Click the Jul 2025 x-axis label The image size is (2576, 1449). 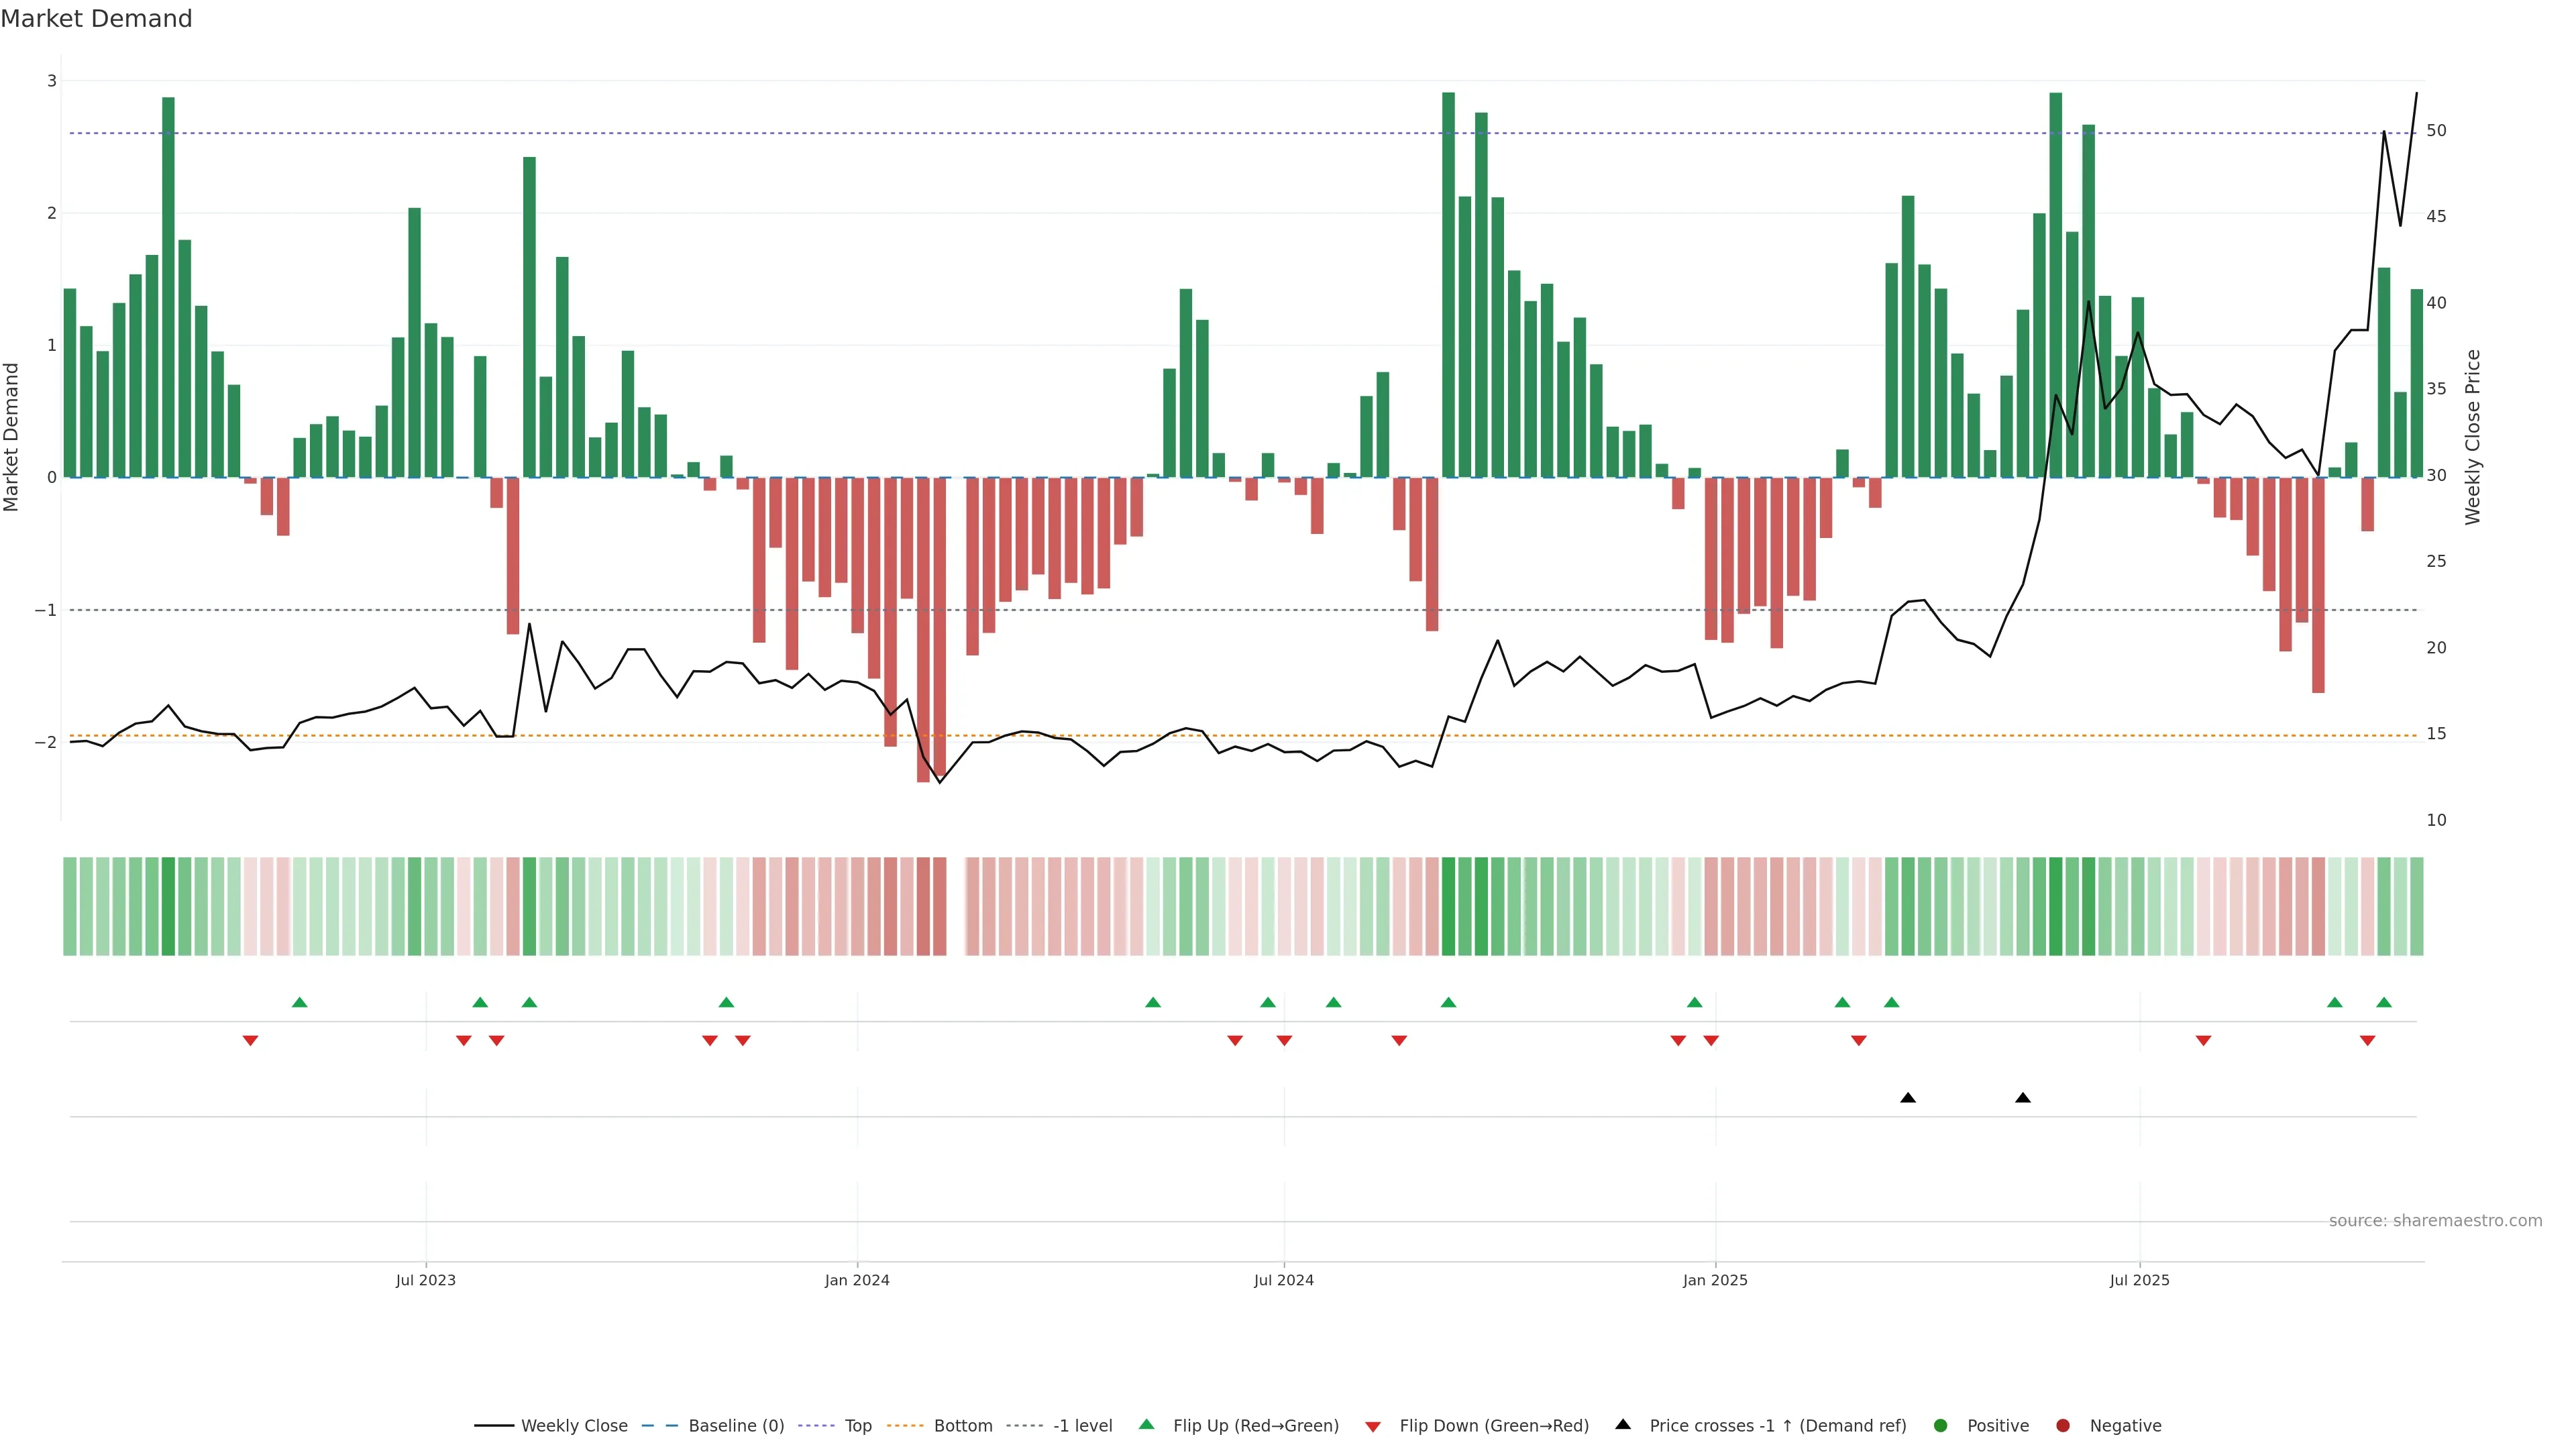[x=2139, y=1280]
